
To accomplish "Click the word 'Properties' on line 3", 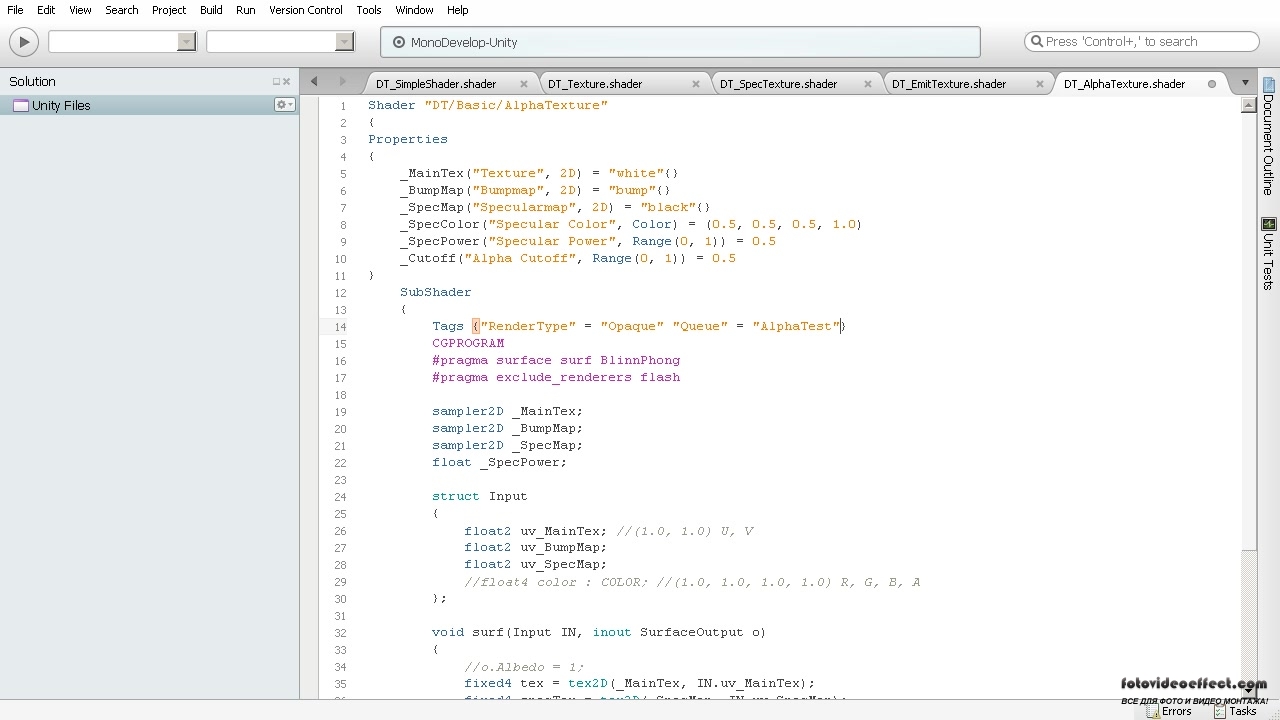I will [408, 139].
